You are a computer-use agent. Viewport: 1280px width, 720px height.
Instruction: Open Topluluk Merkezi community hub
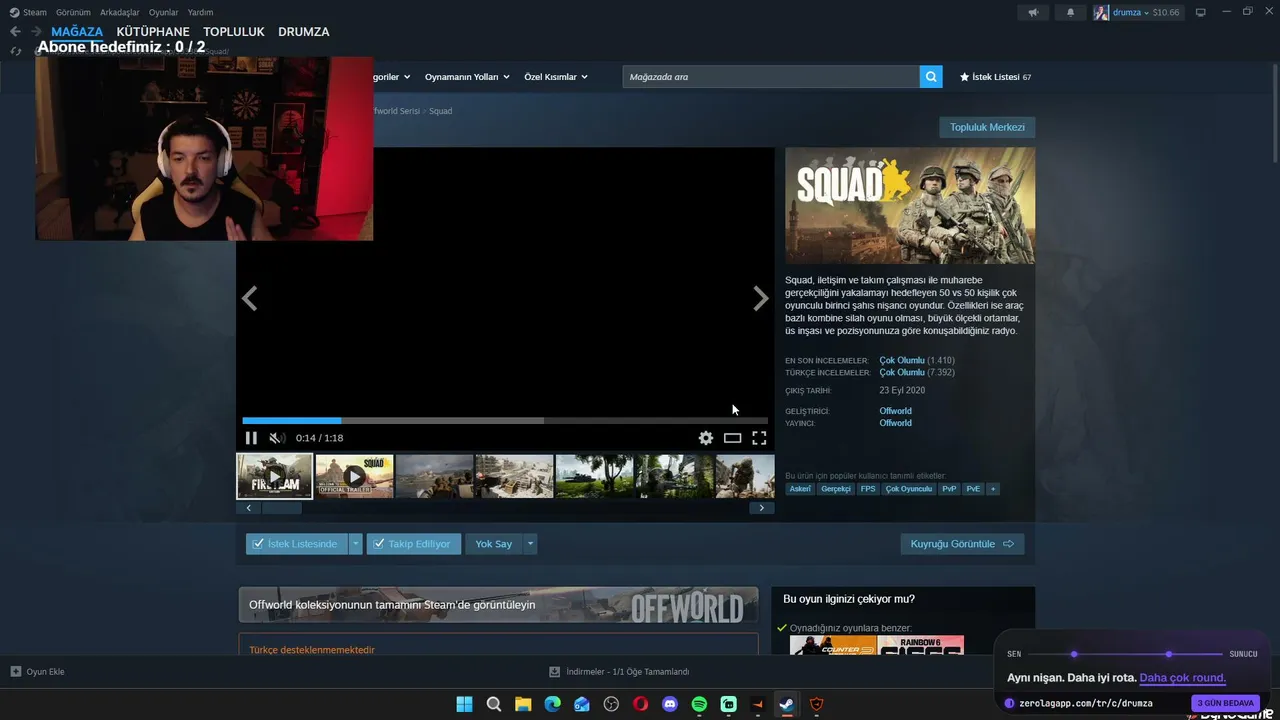click(987, 127)
